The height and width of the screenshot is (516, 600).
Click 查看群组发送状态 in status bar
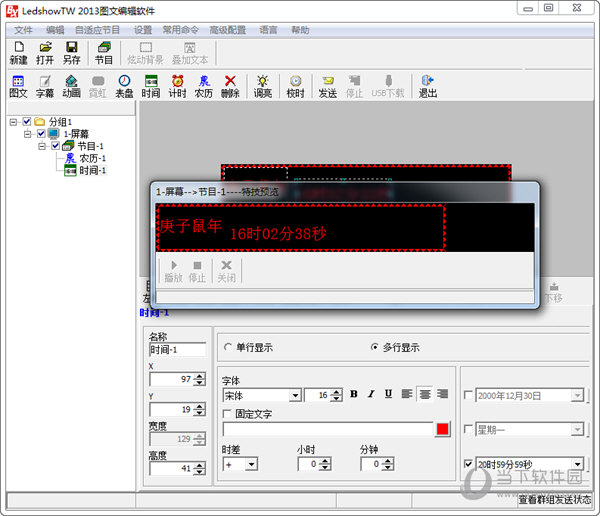pos(554,500)
